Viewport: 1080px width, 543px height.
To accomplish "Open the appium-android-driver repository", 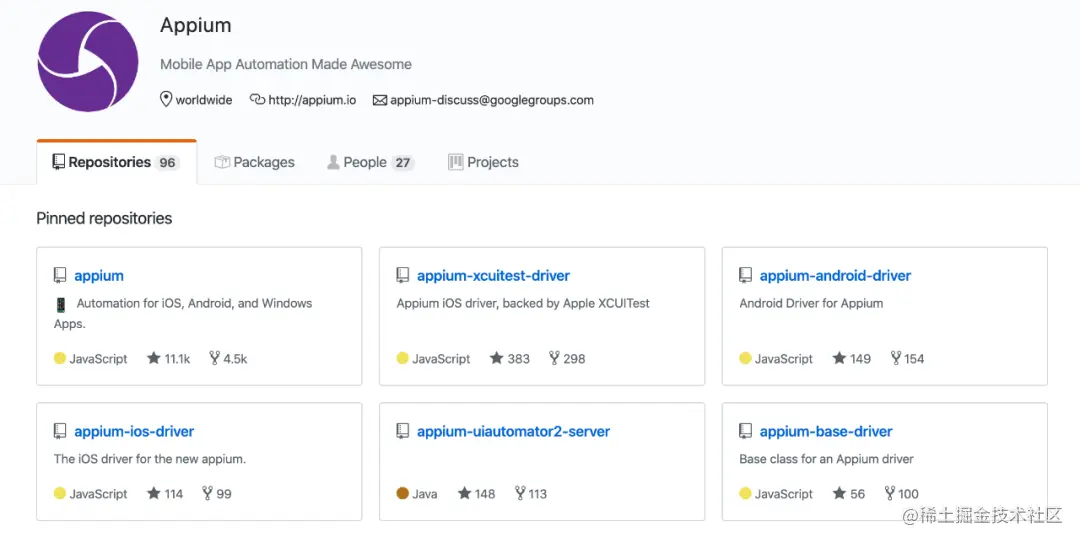I will pos(835,276).
